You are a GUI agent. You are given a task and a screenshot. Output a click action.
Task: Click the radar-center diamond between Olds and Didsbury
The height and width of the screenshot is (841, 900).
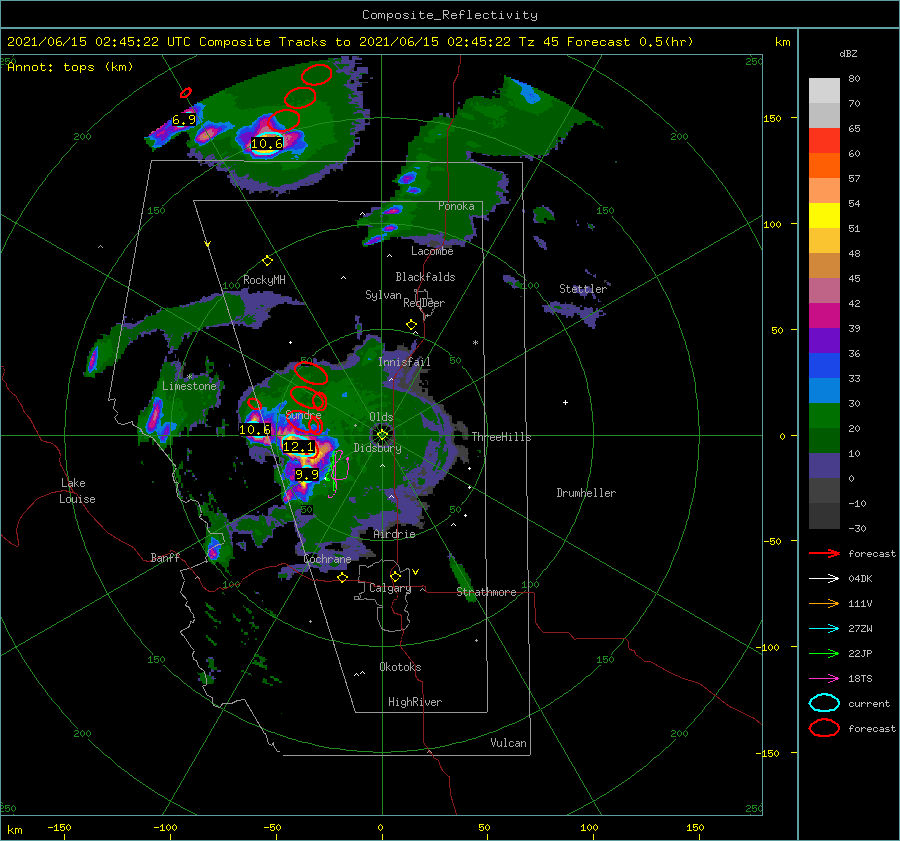pos(382,435)
